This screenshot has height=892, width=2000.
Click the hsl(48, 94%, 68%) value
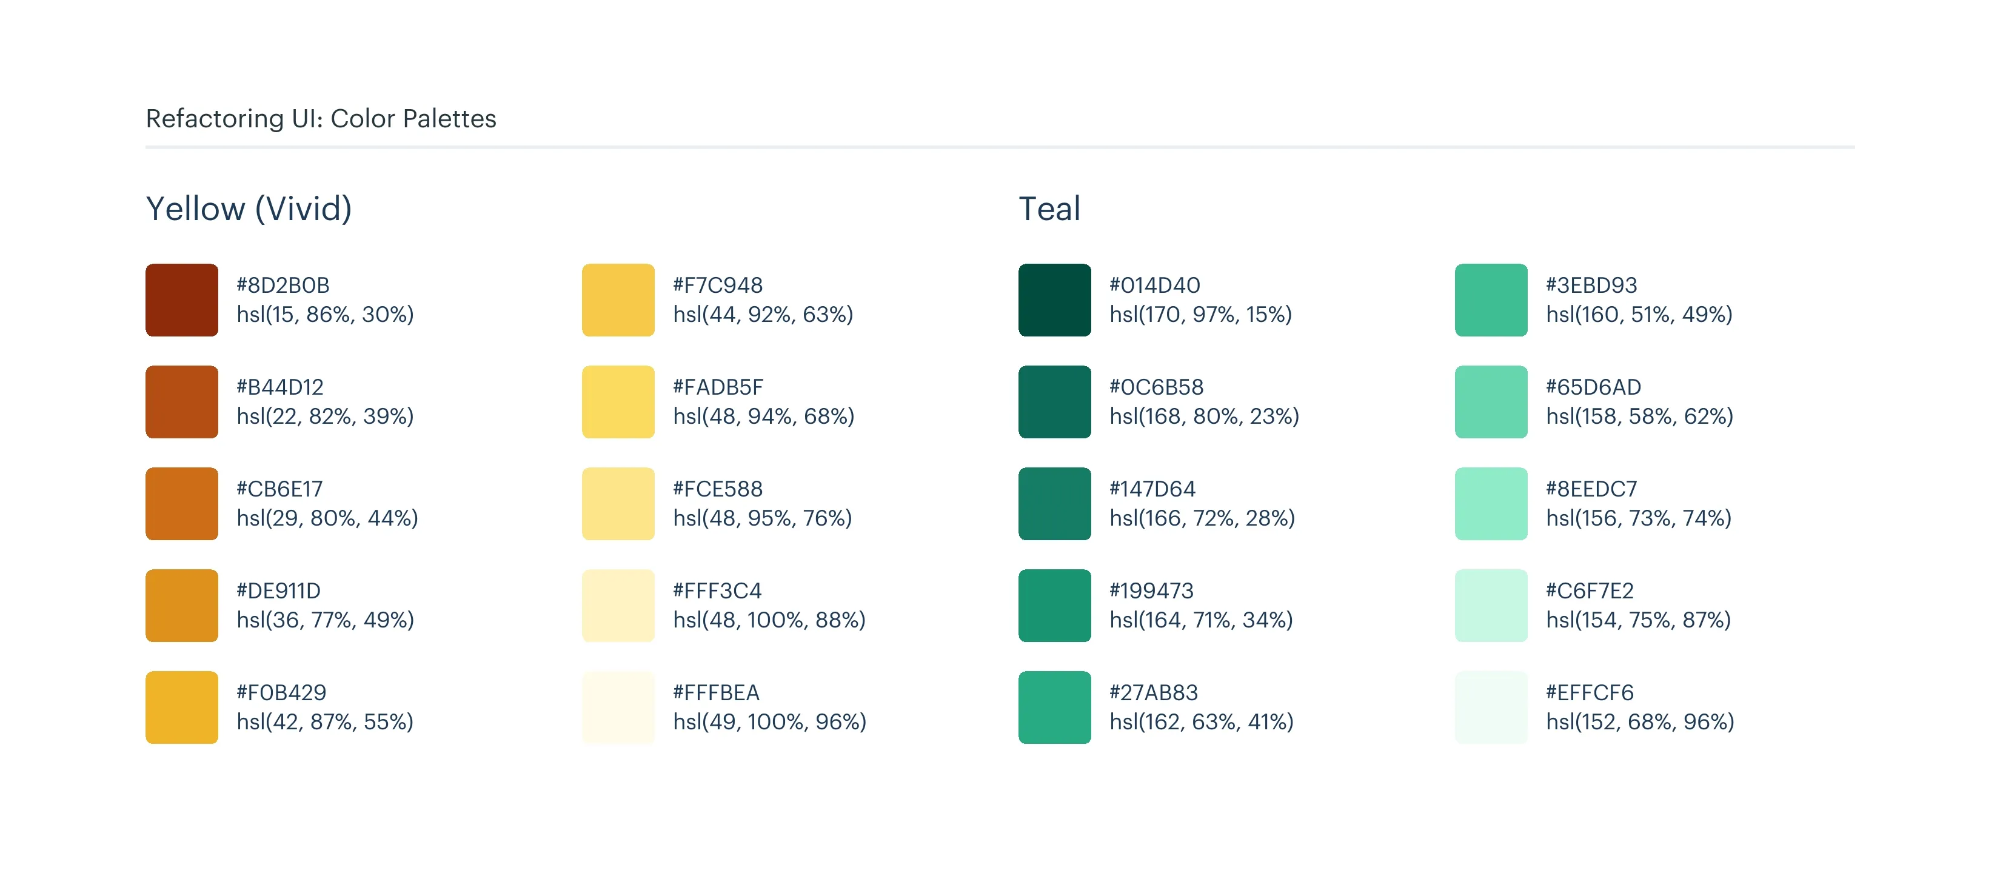(764, 417)
